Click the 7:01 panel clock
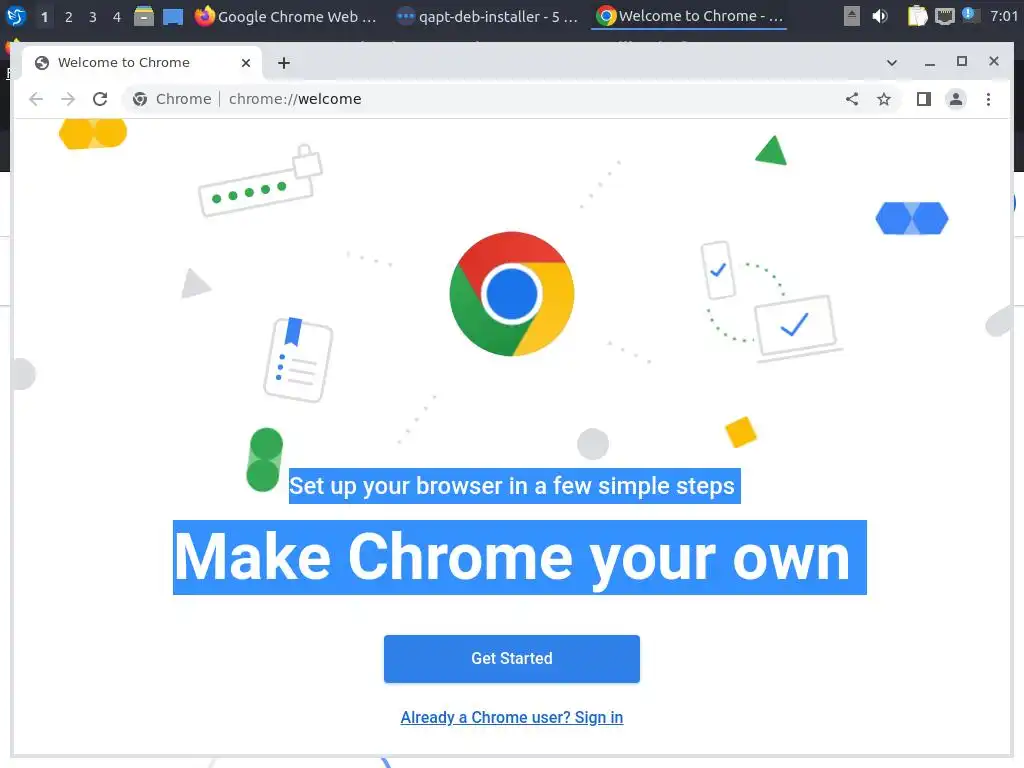This screenshot has width=1024, height=768. [1004, 16]
